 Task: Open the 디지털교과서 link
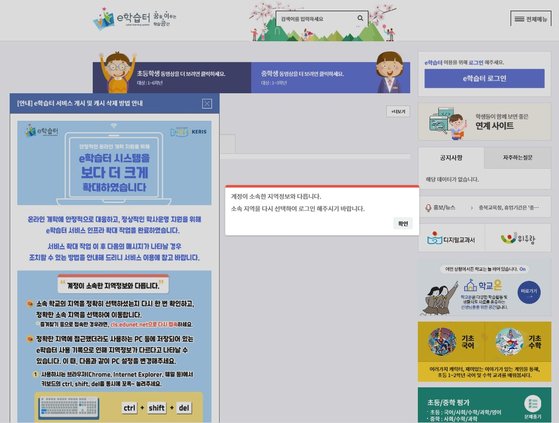pyautogui.click(x=451, y=238)
